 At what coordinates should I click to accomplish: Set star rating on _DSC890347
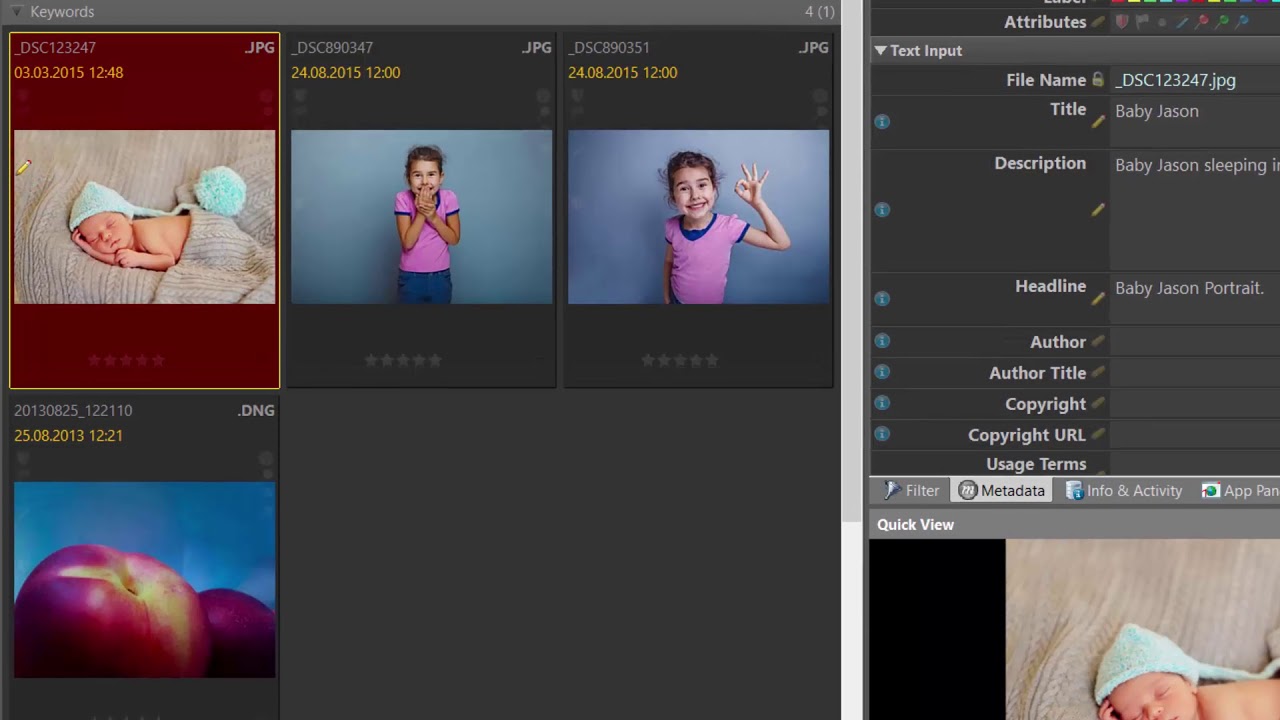coord(403,360)
